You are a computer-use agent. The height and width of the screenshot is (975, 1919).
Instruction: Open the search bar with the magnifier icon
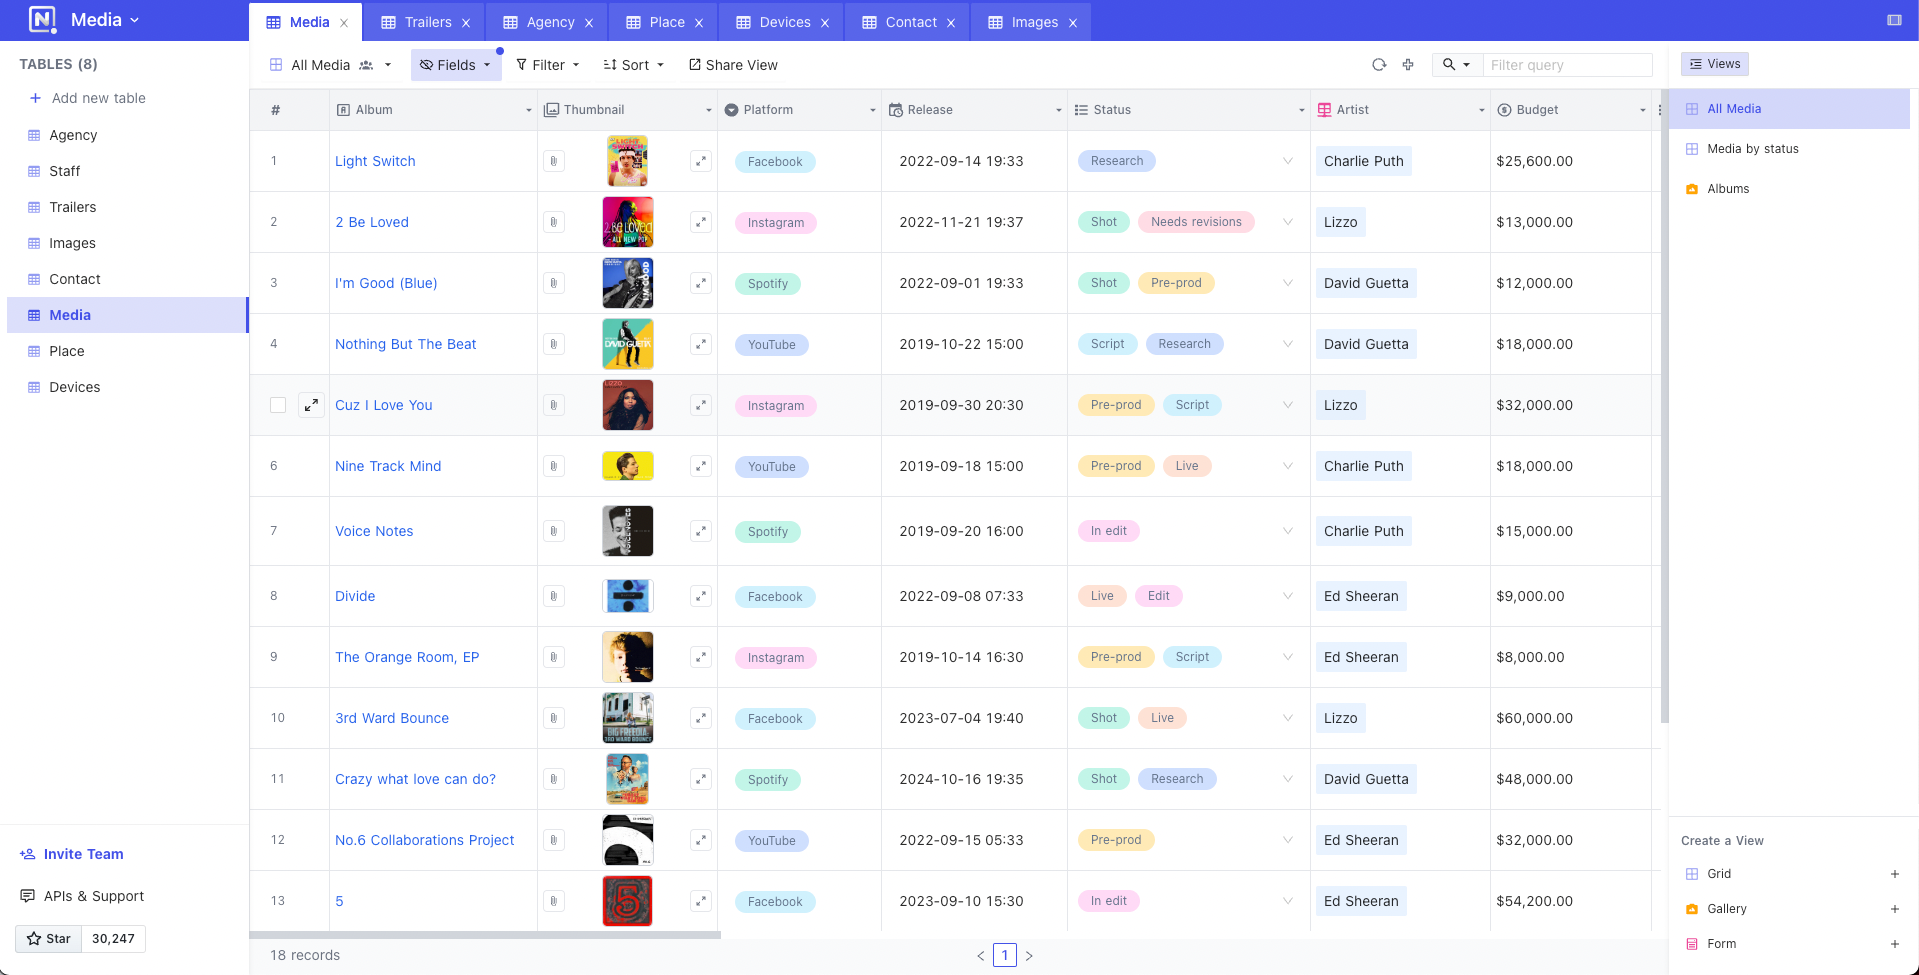click(x=1449, y=64)
